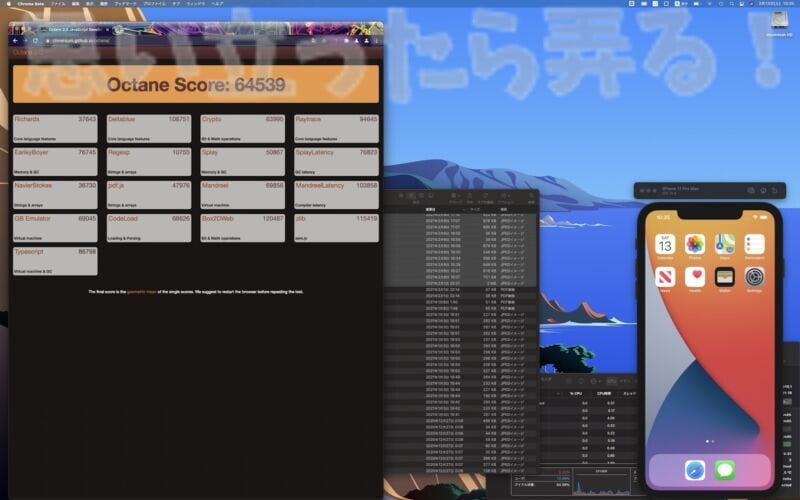
Task: Open the ファイル menu
Action: click(x=58, y=4)
